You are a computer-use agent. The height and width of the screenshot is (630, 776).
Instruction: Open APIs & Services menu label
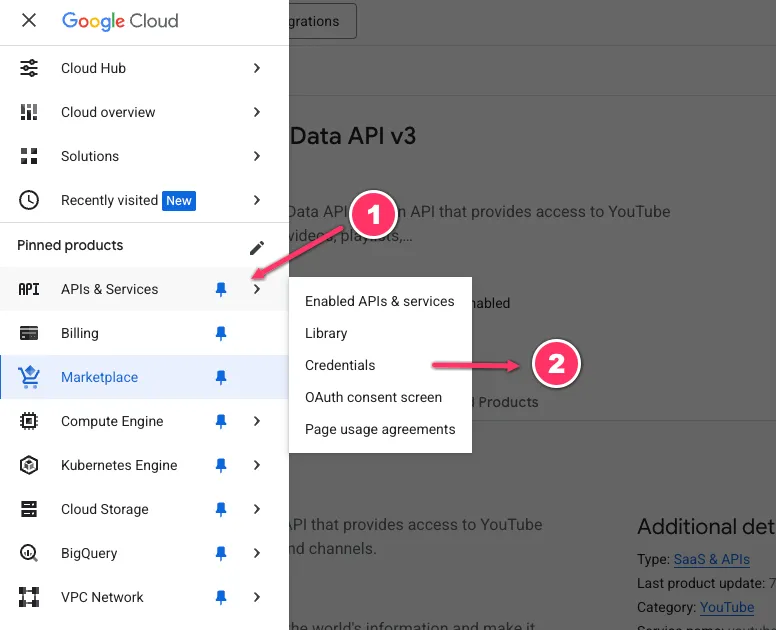[109, 289]
